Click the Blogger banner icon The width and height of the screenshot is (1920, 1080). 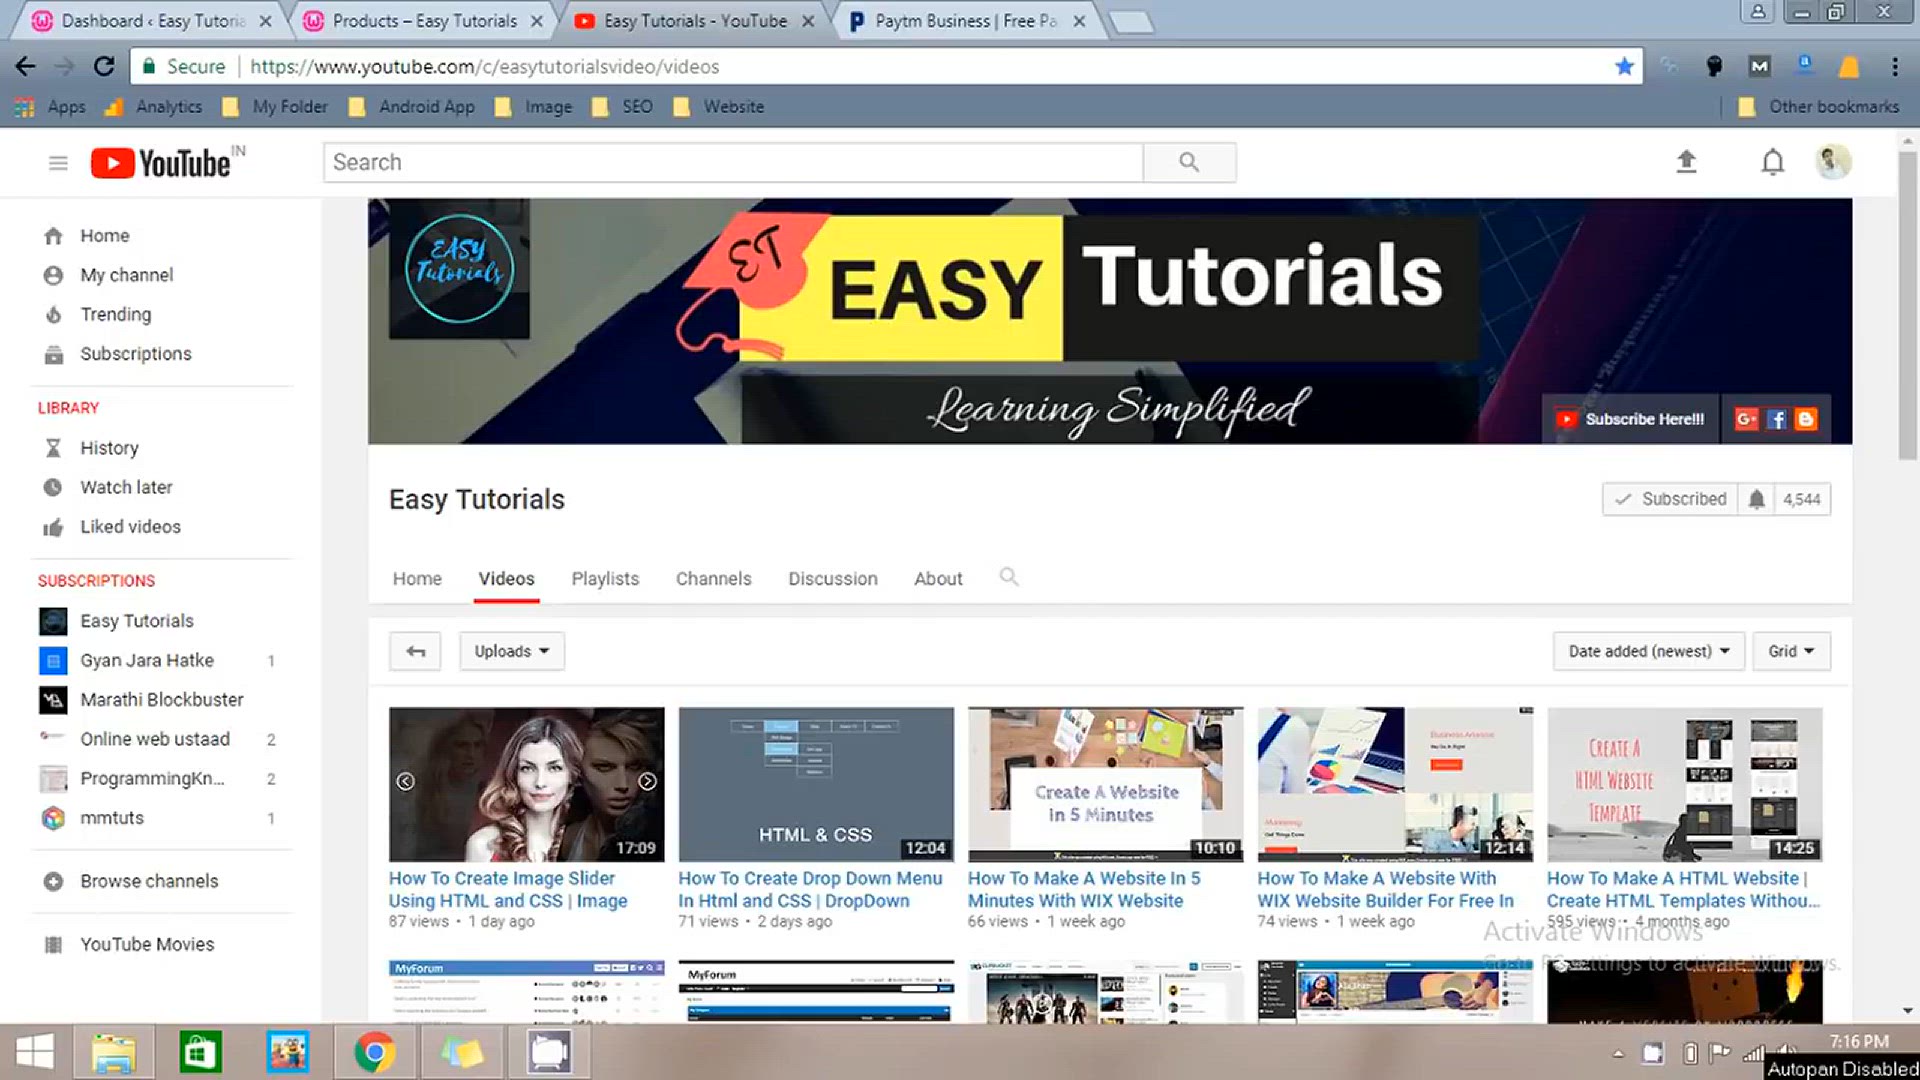click(1806, 419)
